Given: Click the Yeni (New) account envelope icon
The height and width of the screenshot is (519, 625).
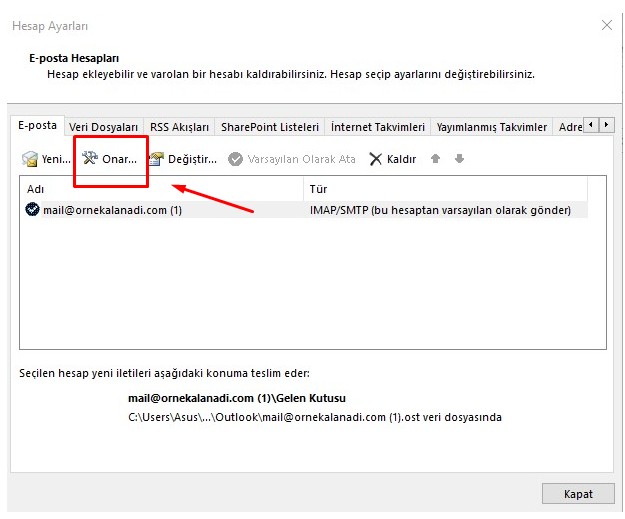Looking at the screenshot, I should [x=30, y=159].
